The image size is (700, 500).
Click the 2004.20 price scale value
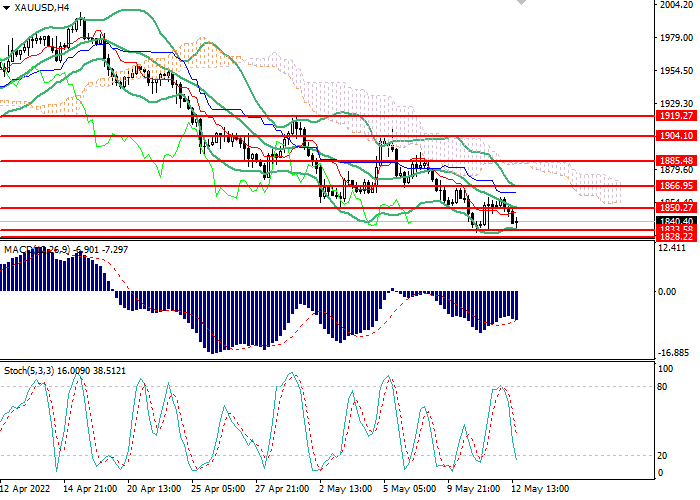coord(676,6)
